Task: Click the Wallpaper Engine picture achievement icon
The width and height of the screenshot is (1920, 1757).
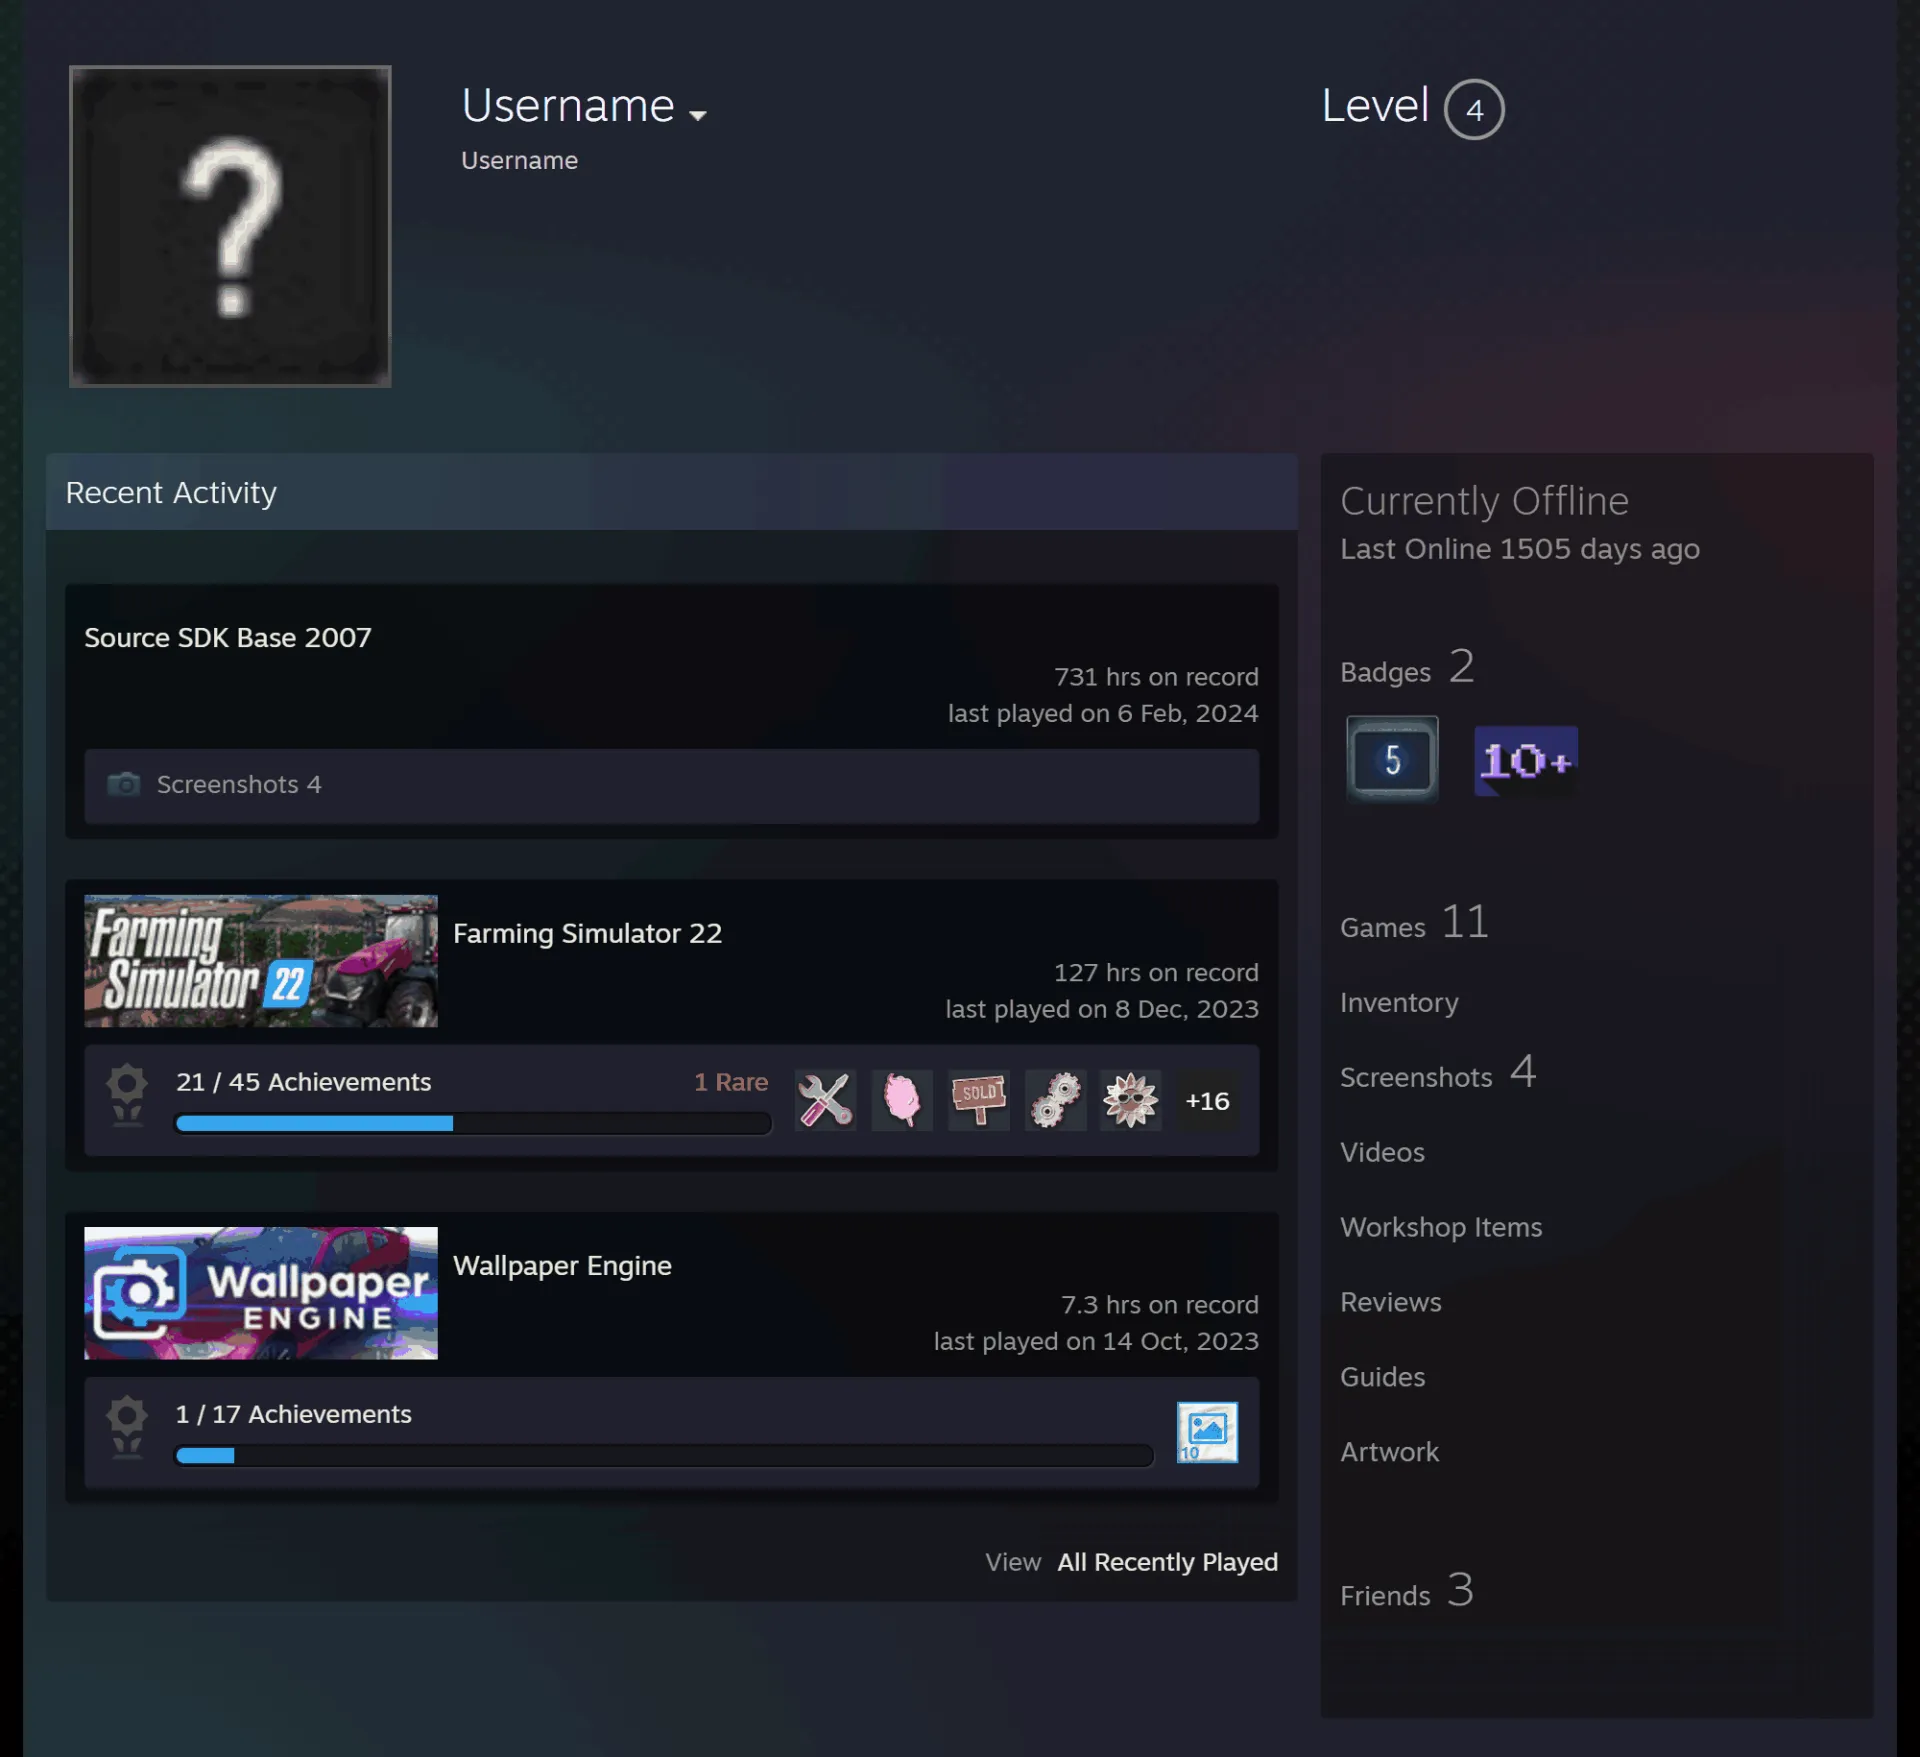Action: (x=1207, y=1432)
